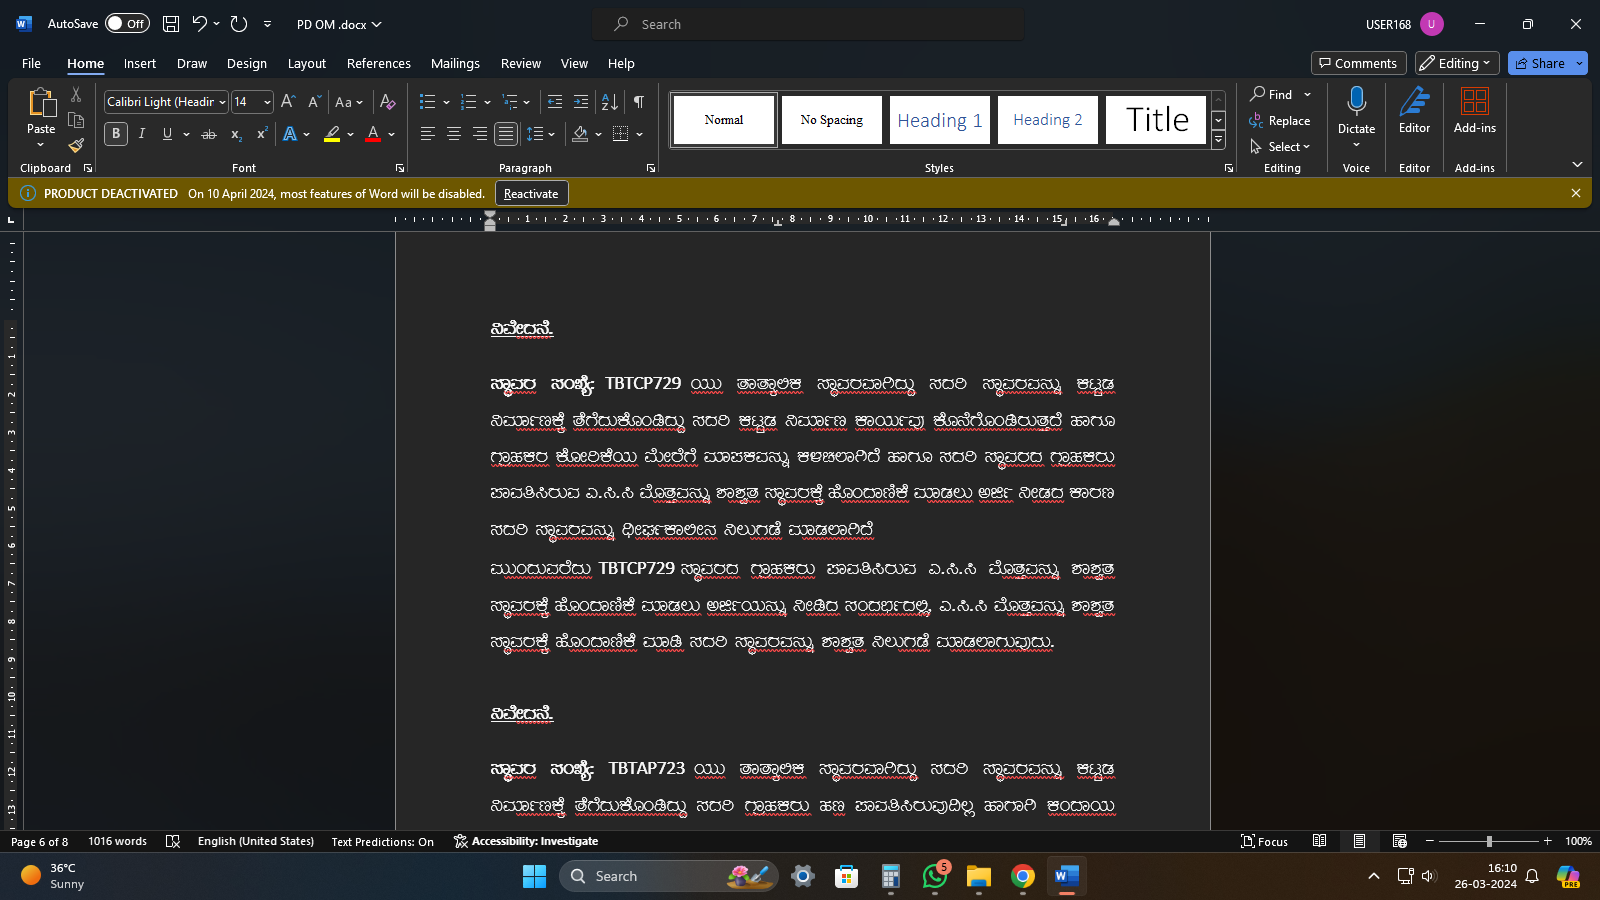Open the Comments pane
Viewport: 1600px width, 900px height.
click(x=1358, y=63)
